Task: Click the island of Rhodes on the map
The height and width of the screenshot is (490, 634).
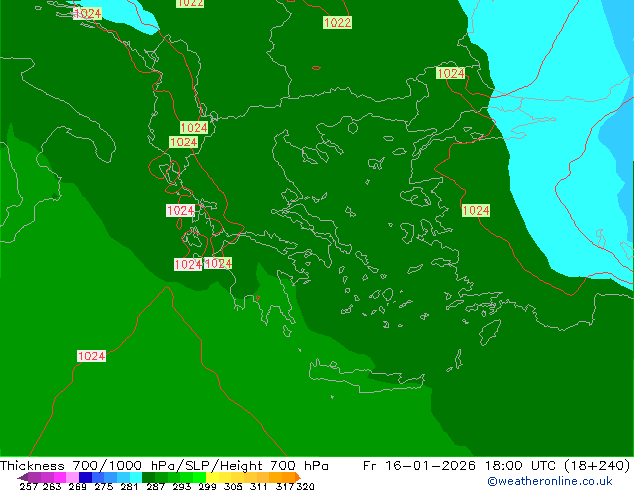Action: [490, 332]
